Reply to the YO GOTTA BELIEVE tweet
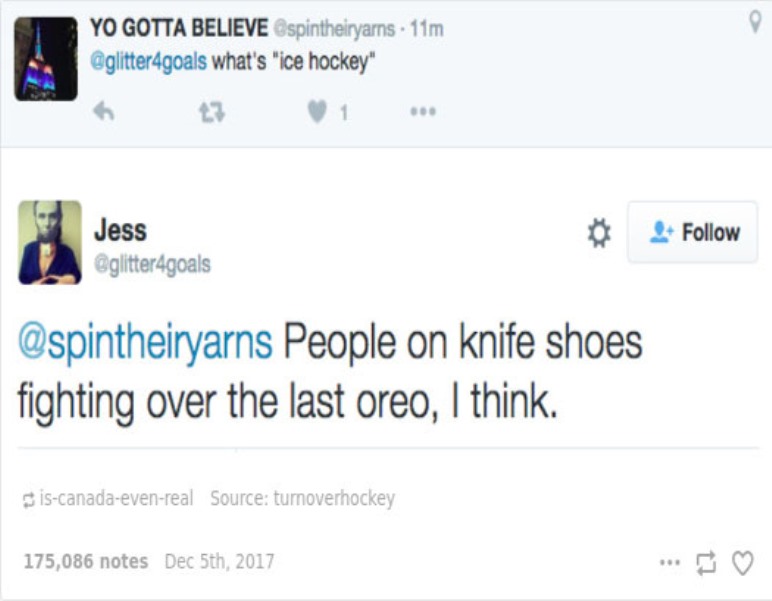 103,113
